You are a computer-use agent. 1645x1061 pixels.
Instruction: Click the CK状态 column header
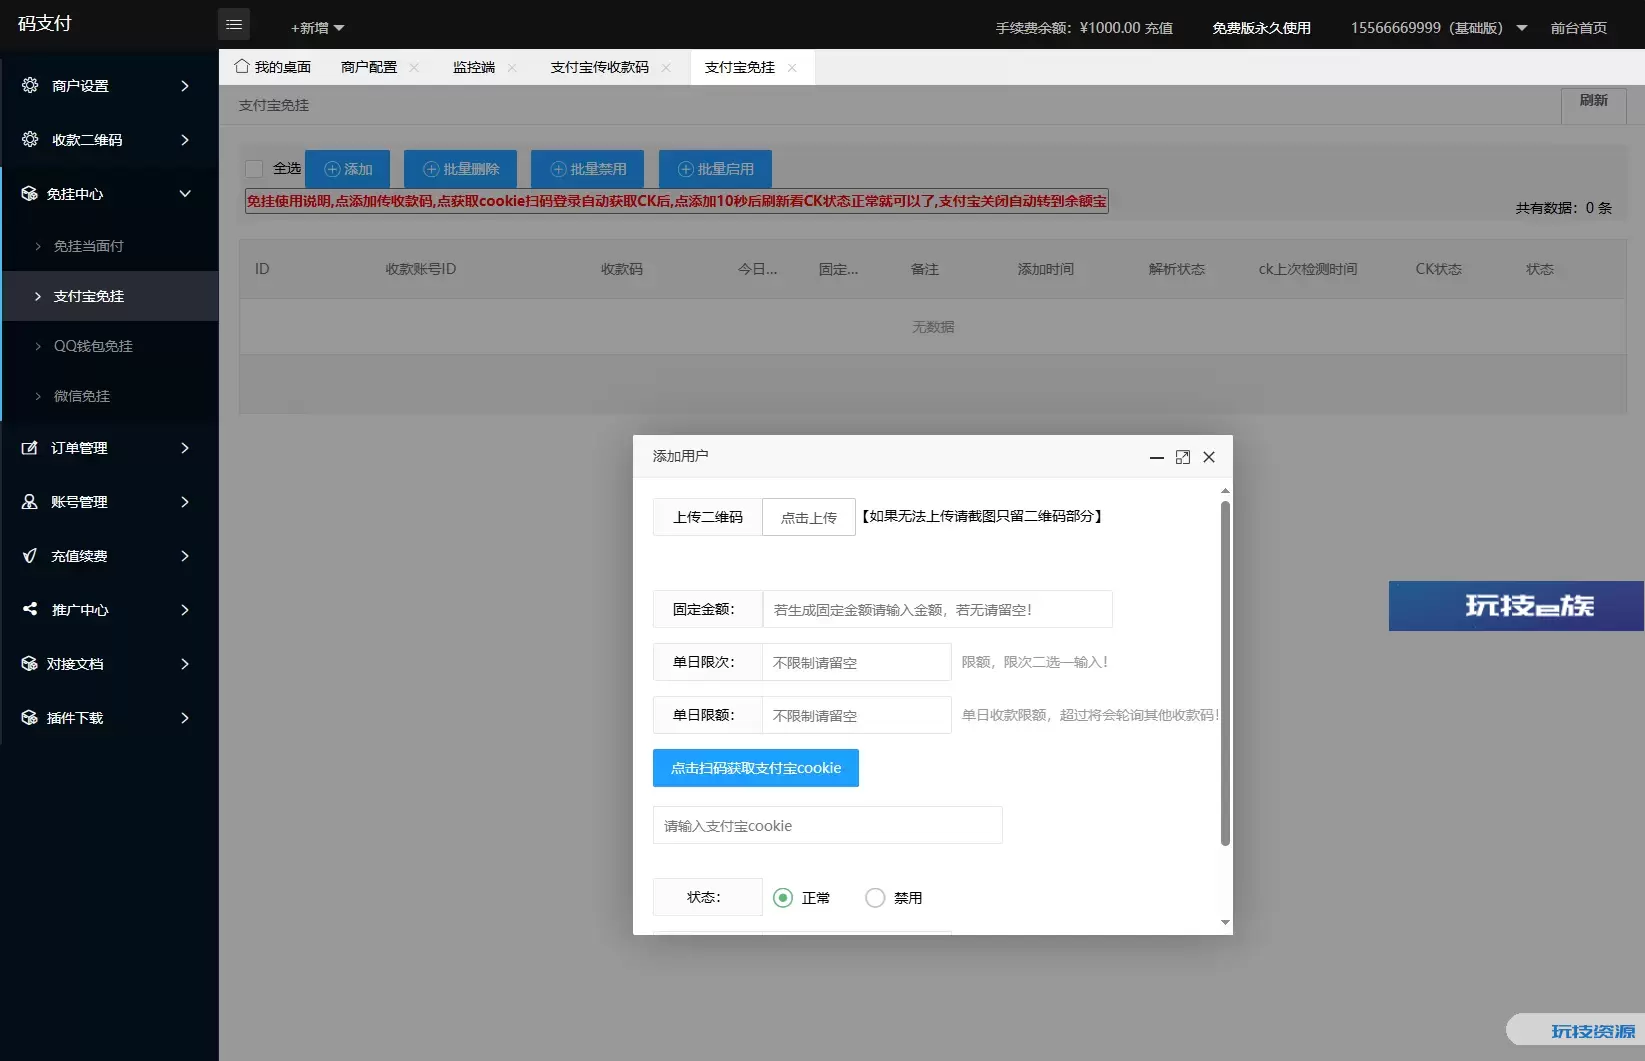(x=1438, y=269)
